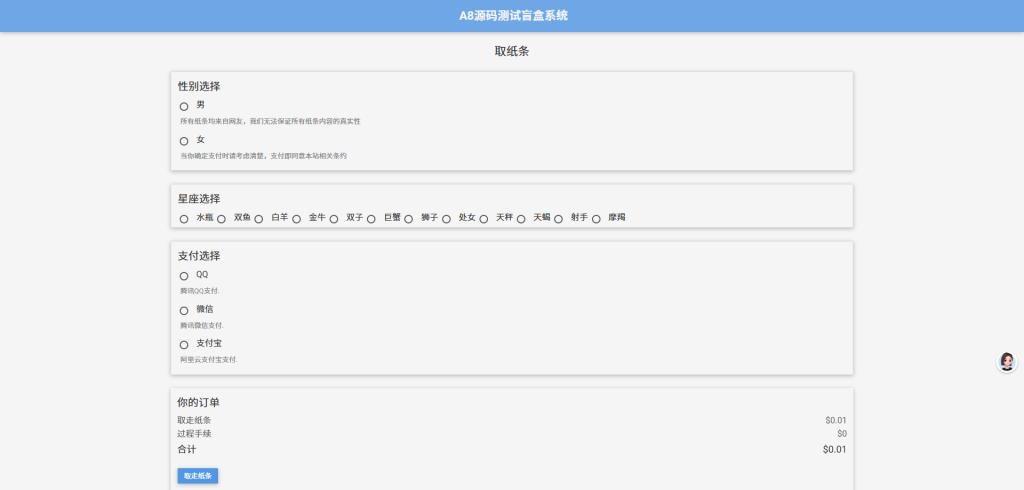Image resolution: width=1024 pixels, height=490 pixels.
Task: Select QQ as payment method
Action: [184, 276]
